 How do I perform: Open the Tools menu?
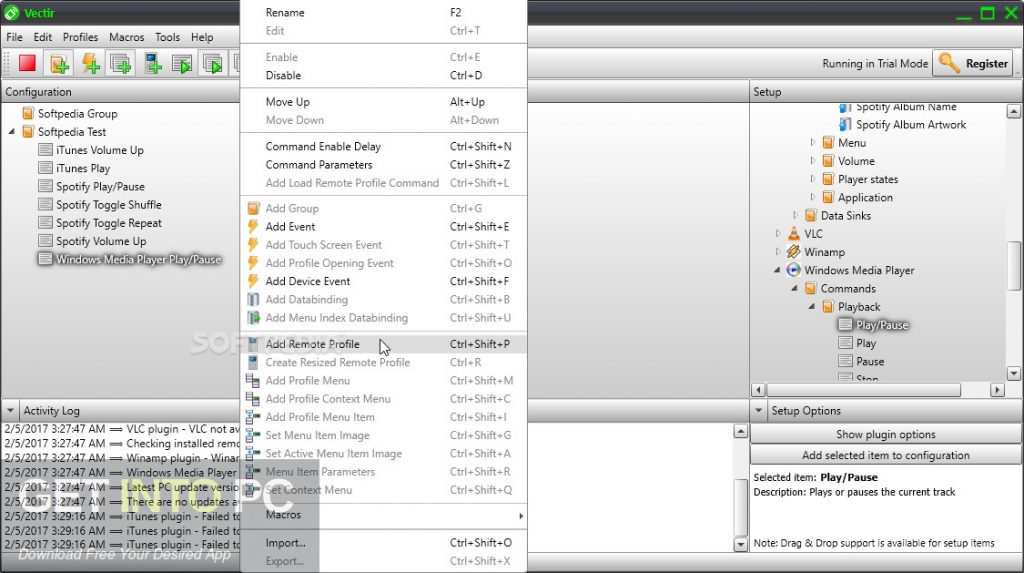[167, 37]
